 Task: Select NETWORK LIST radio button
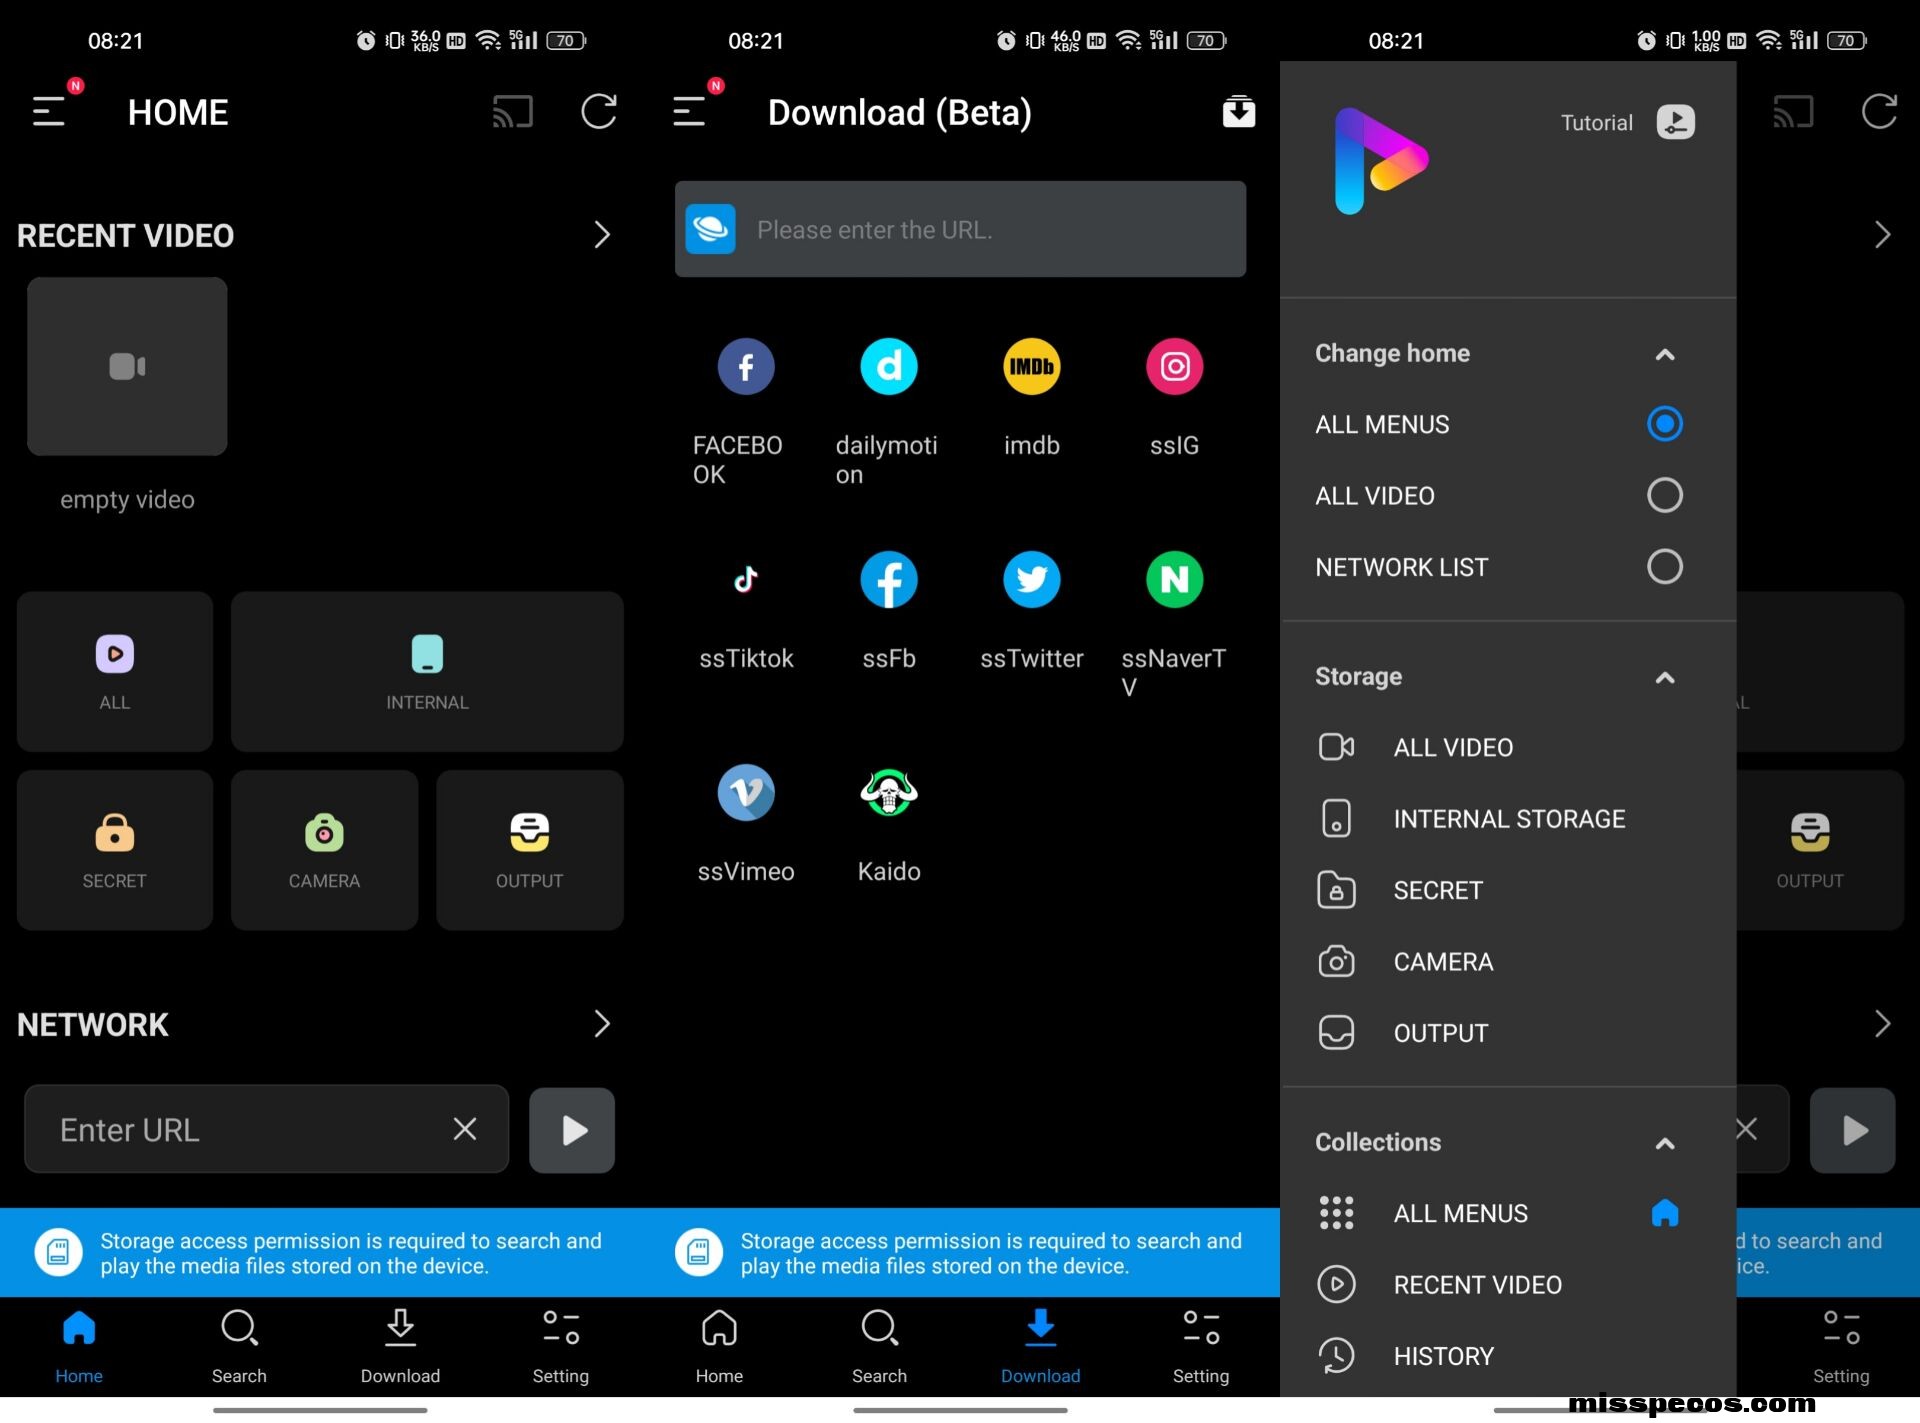tap(1664, 567)
